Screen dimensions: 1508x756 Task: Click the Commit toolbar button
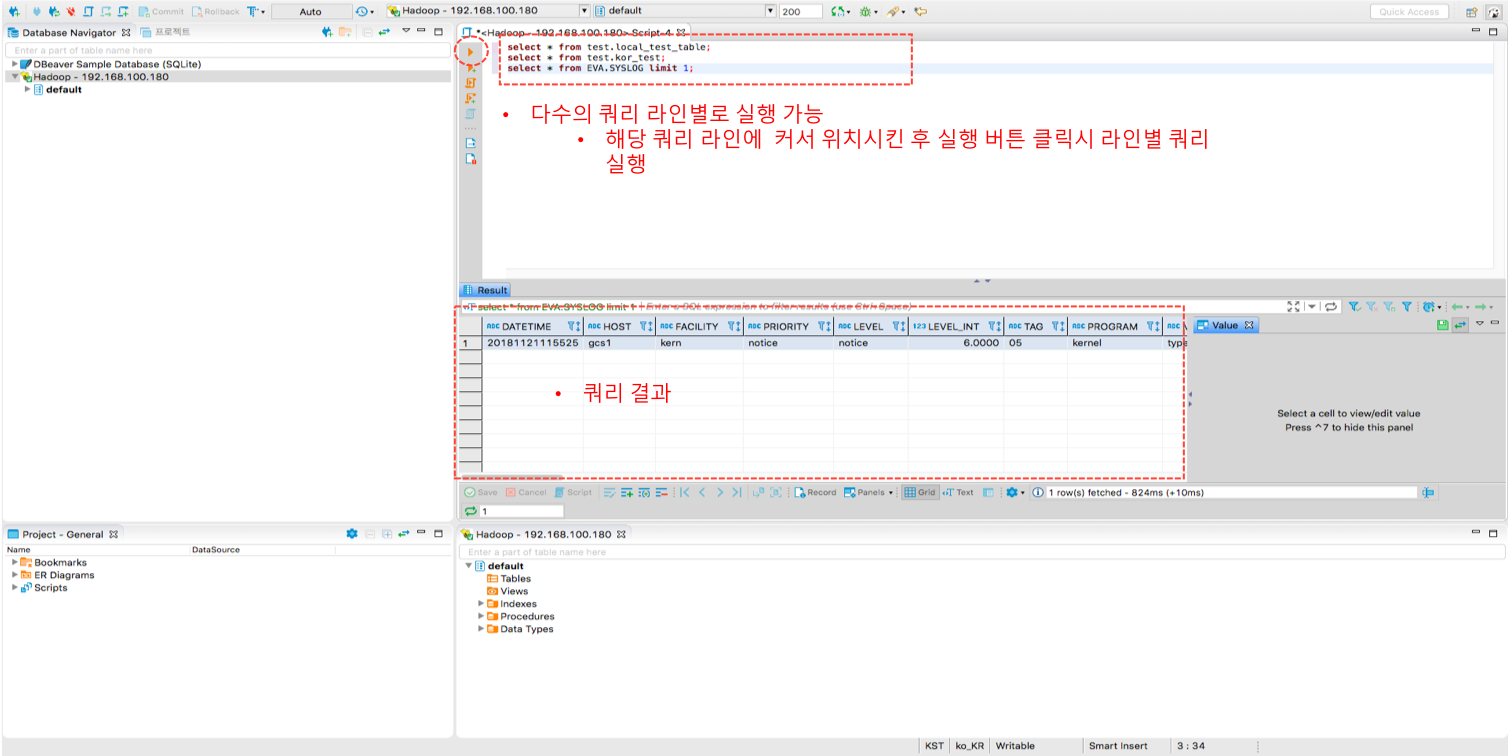(161, 12)
